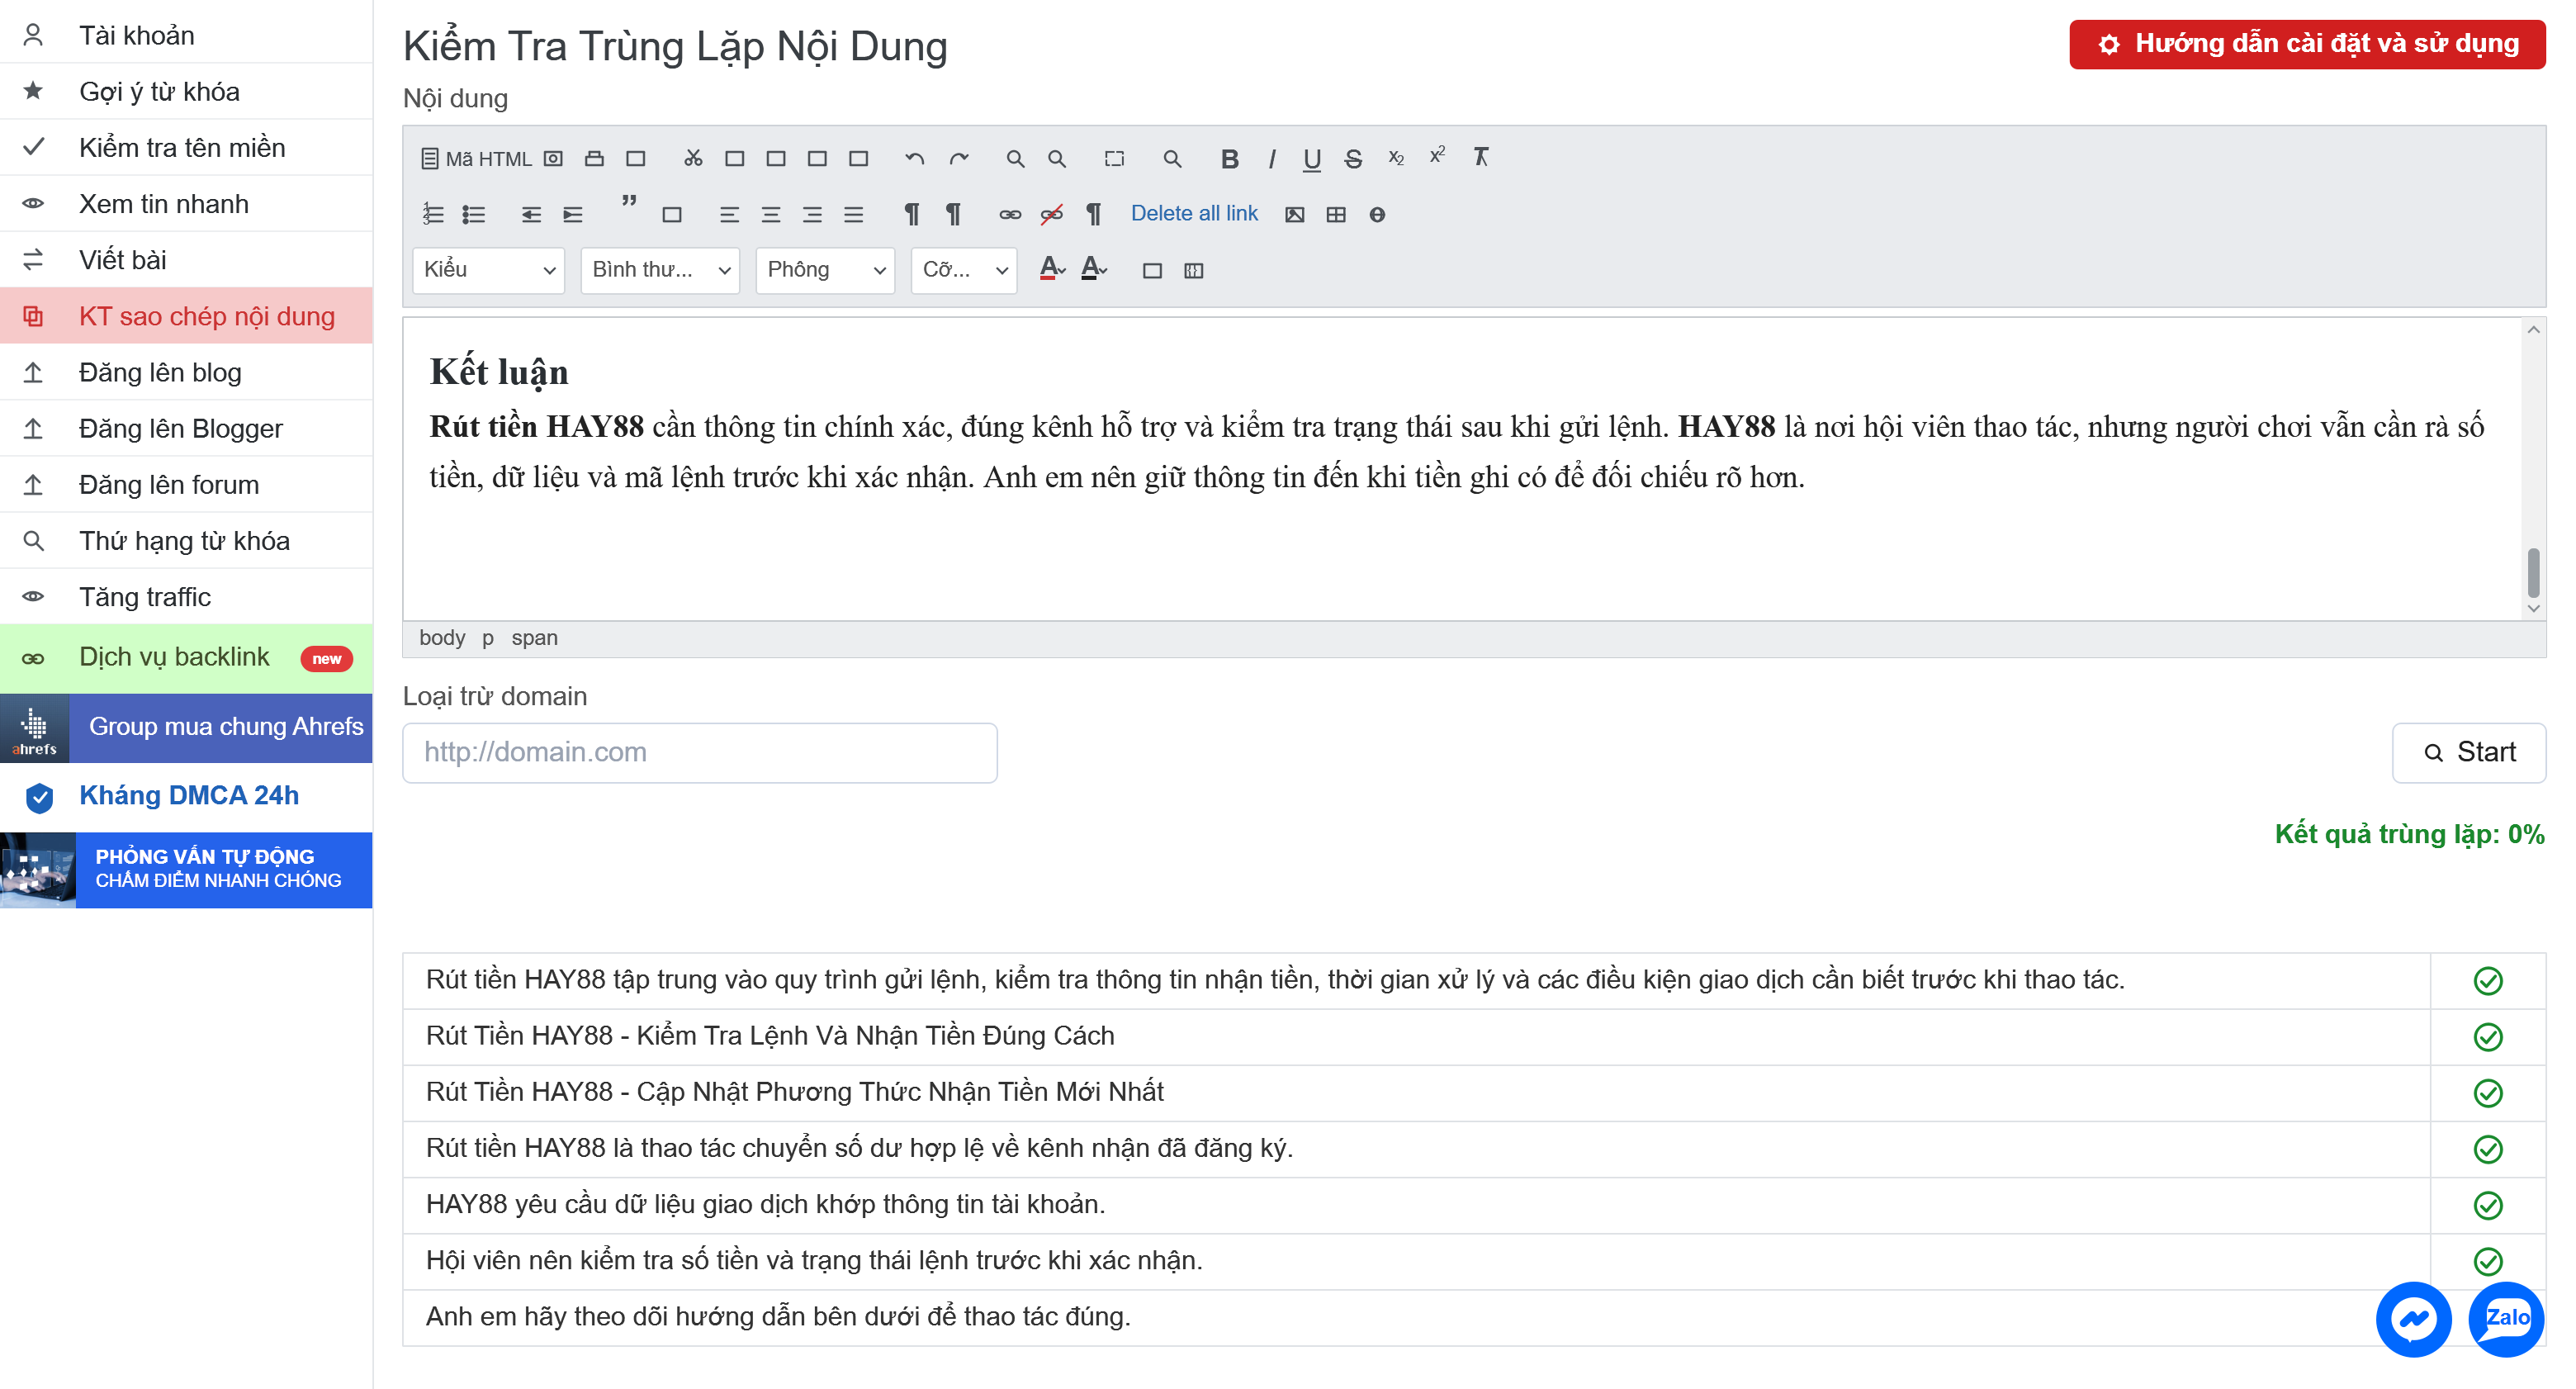Click the Start check button
Screen dimensions: 2576x1389
(x=2468, y=752)
